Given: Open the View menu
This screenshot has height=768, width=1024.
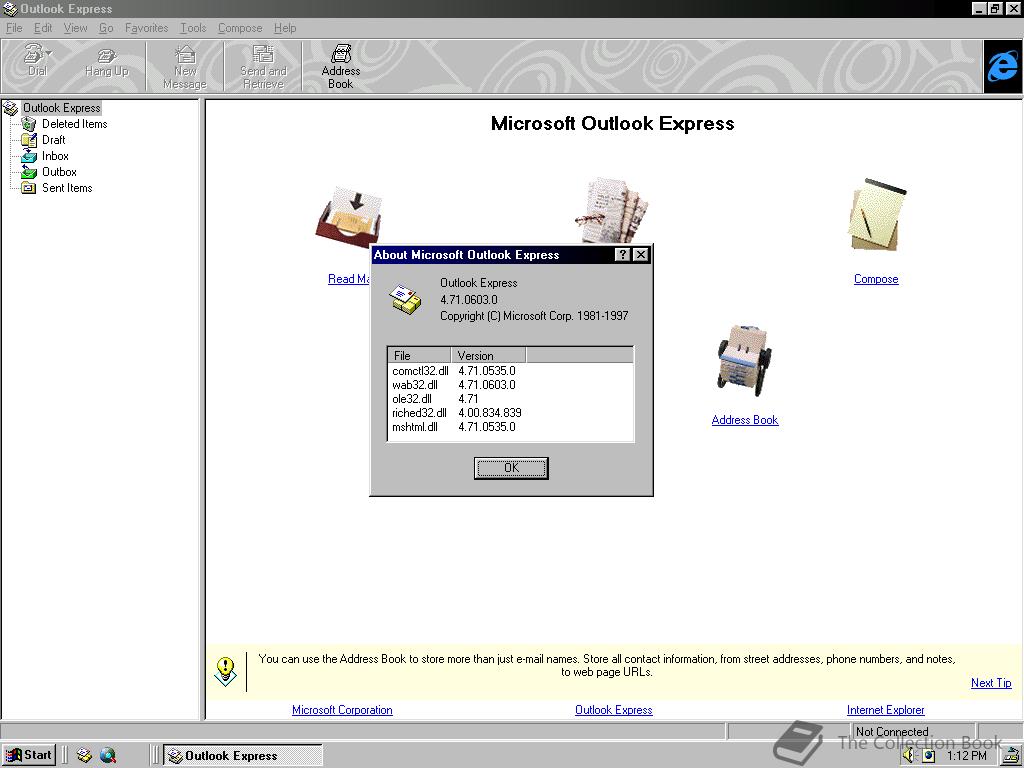Looking at the screenshot, I should [x=75, y=28].
